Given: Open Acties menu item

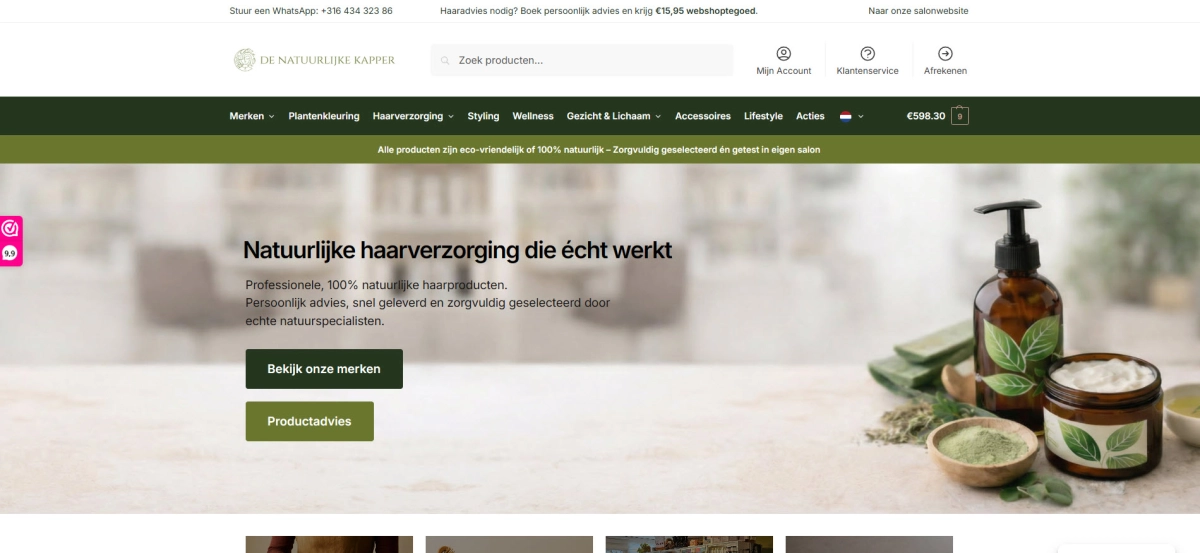Looking at the screenshot, I should [x=810, y=116].
